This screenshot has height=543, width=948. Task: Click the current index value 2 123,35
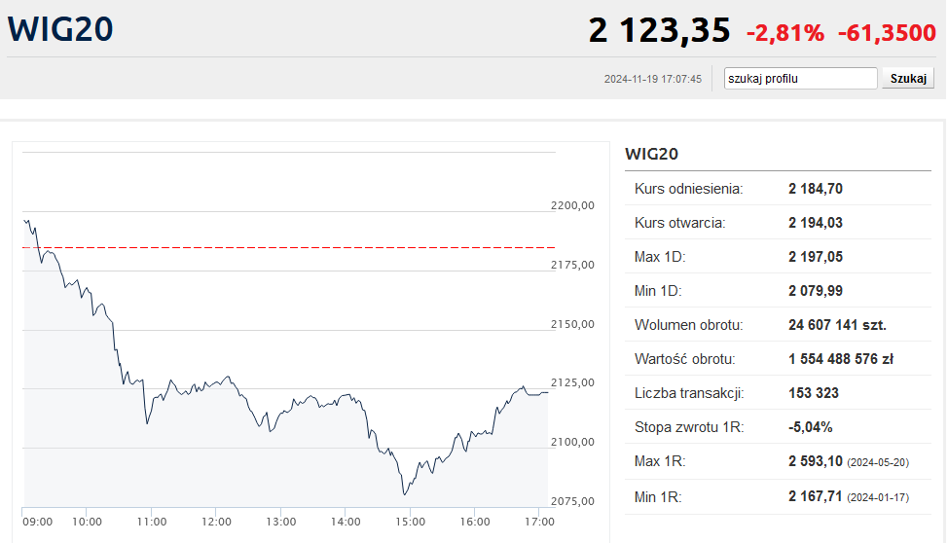[x=659, y=30]
